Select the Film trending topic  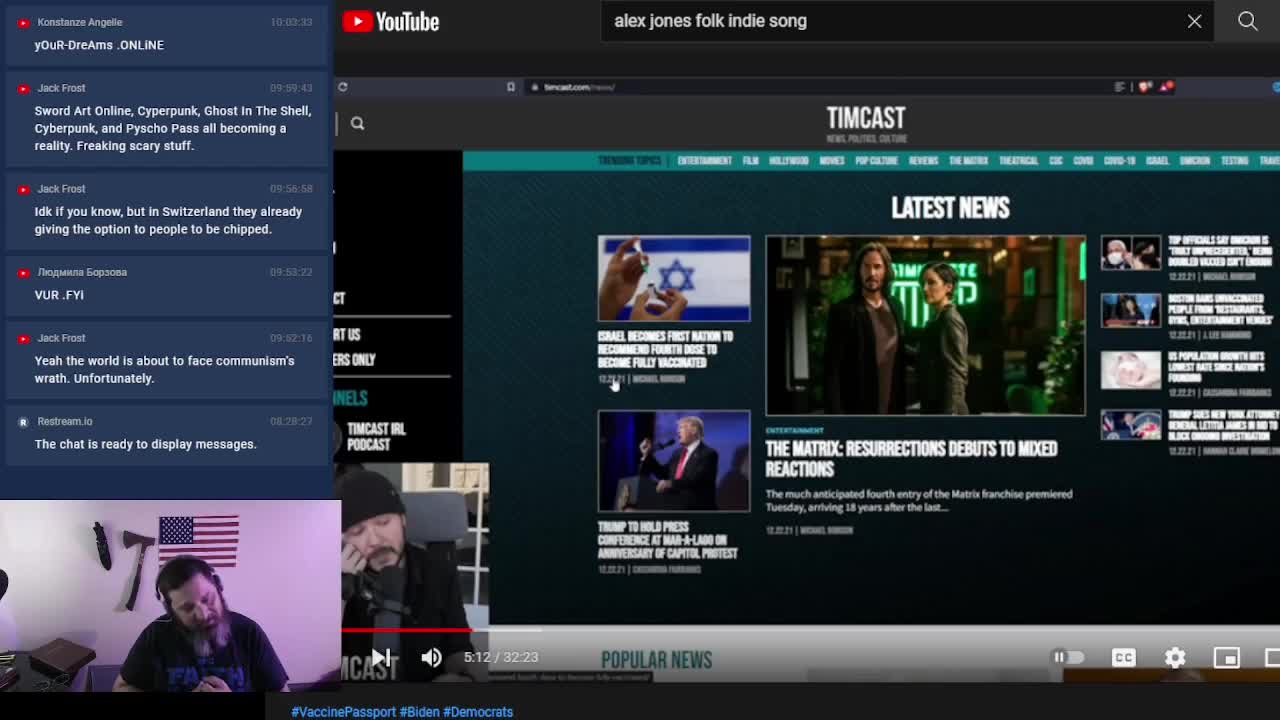pyautogui.click(x=750, y=161)
